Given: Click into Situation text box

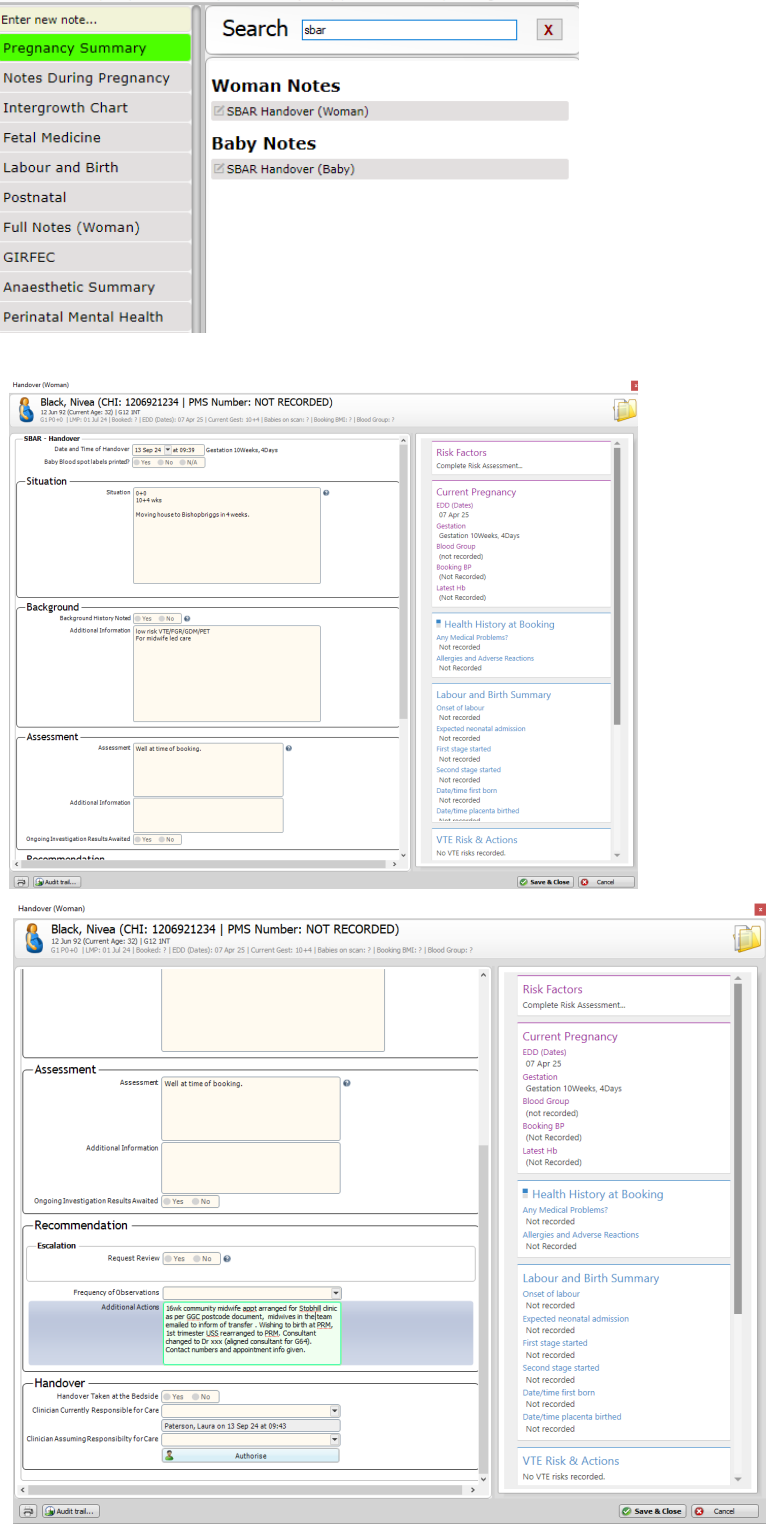Looking at the screenshot, I should (x=227, y=535).
